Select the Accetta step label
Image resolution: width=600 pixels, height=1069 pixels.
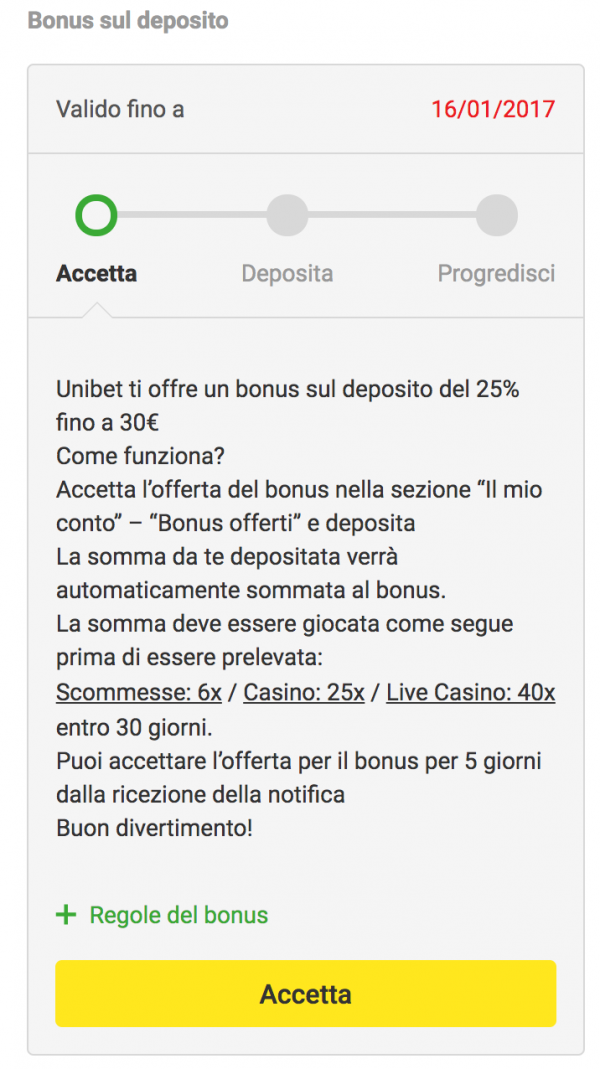pos(97,273)
